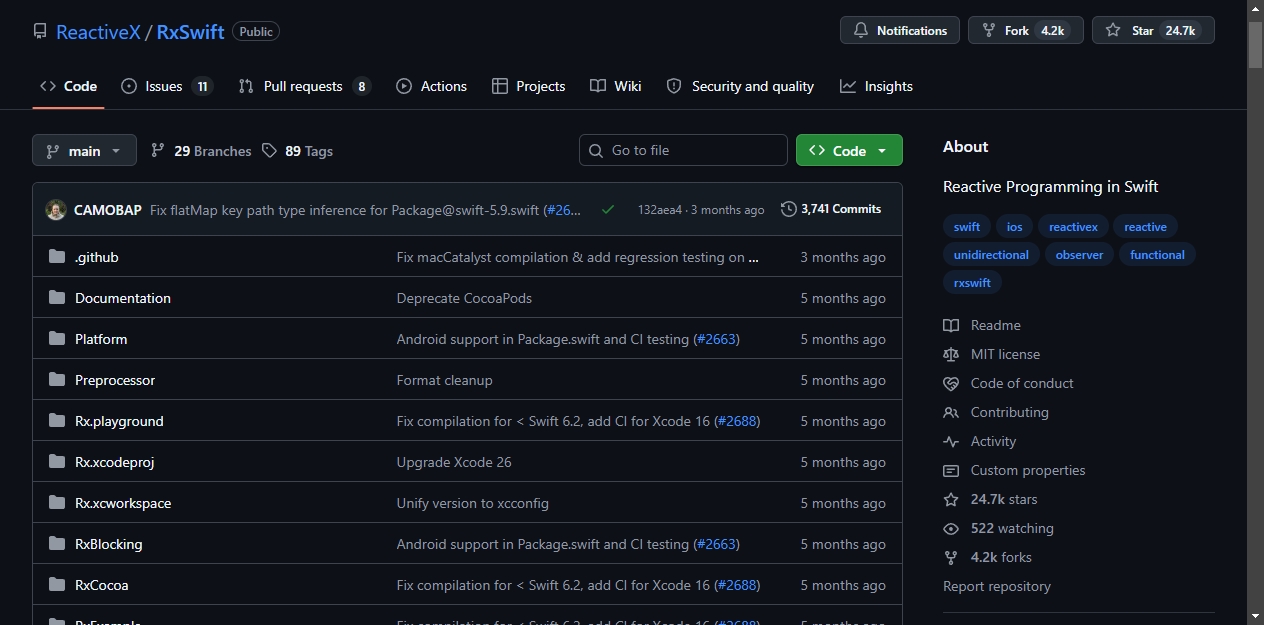Click the tag icon beside 89 Tags
Viewport: 1264px width, 625px height.
pyautogui.click(x=269, y=150)
